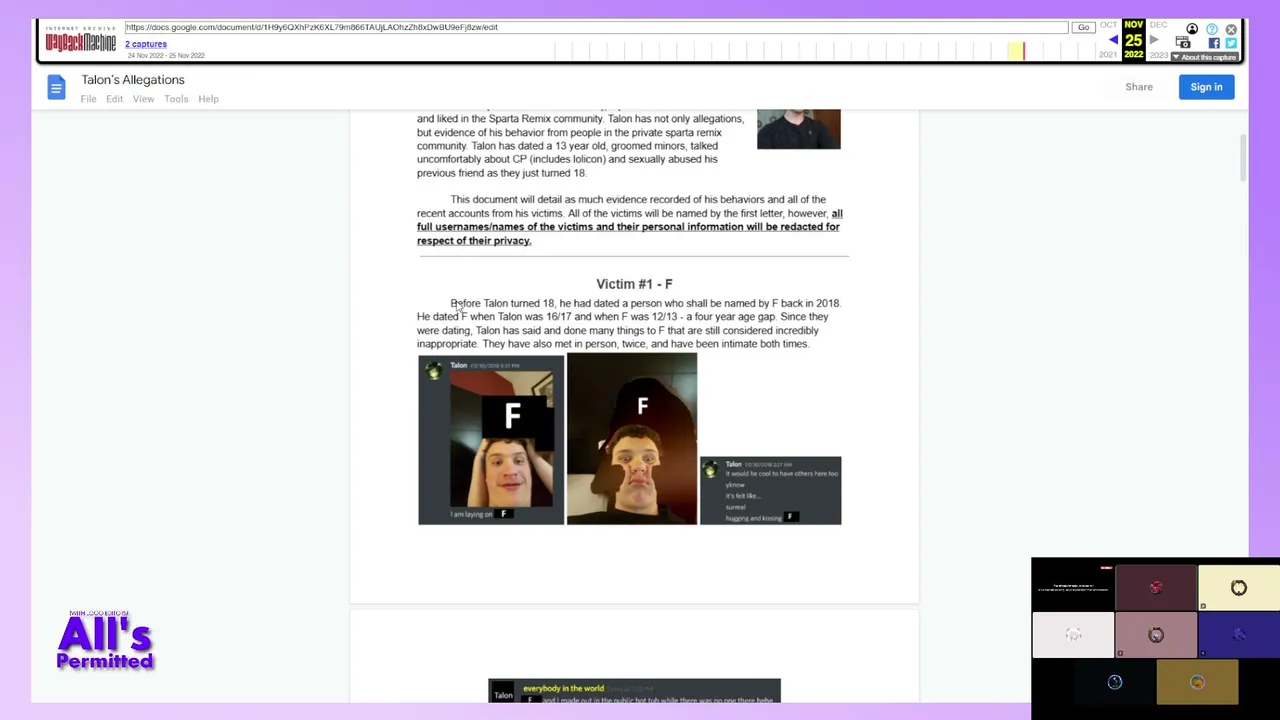Open the 2 captures link
1280x720 pixels.
click(146, 44)
